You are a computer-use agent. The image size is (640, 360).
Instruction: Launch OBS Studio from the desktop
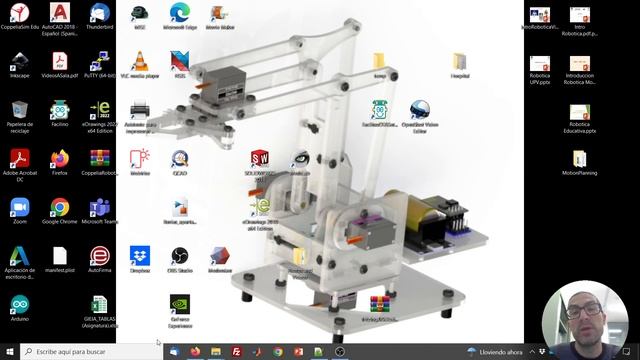click(180, 259)
